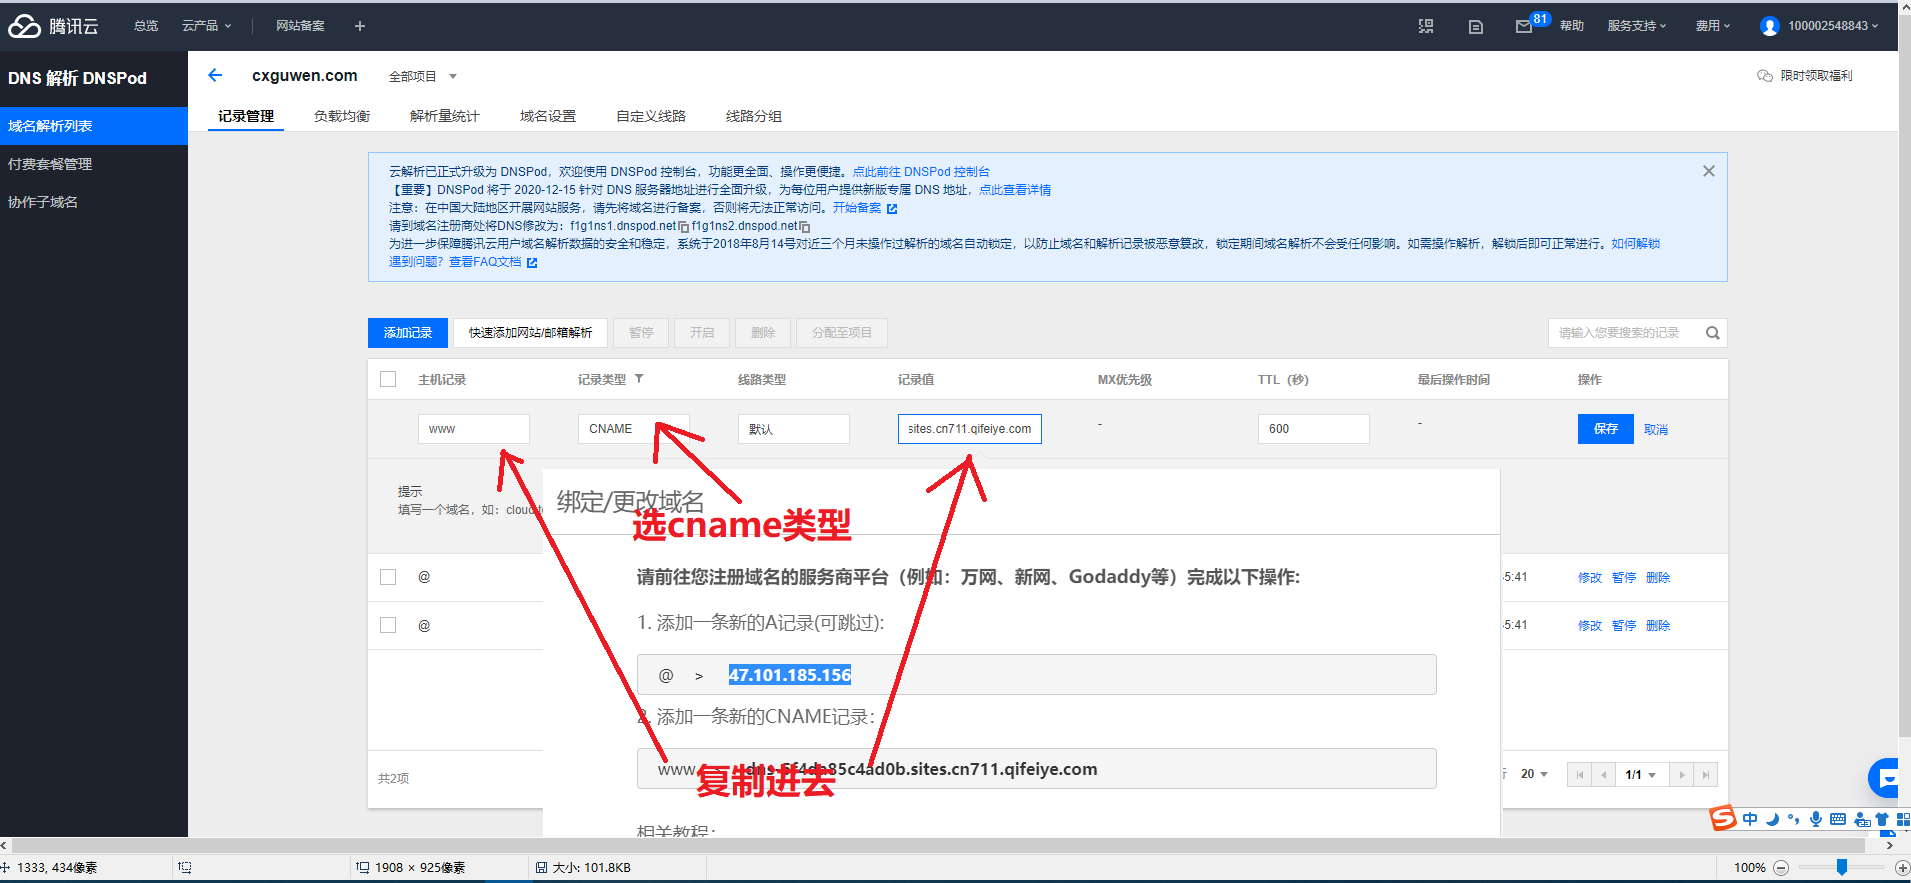Click 快速添加网站/邮箱解析 button

click(531, 333)
